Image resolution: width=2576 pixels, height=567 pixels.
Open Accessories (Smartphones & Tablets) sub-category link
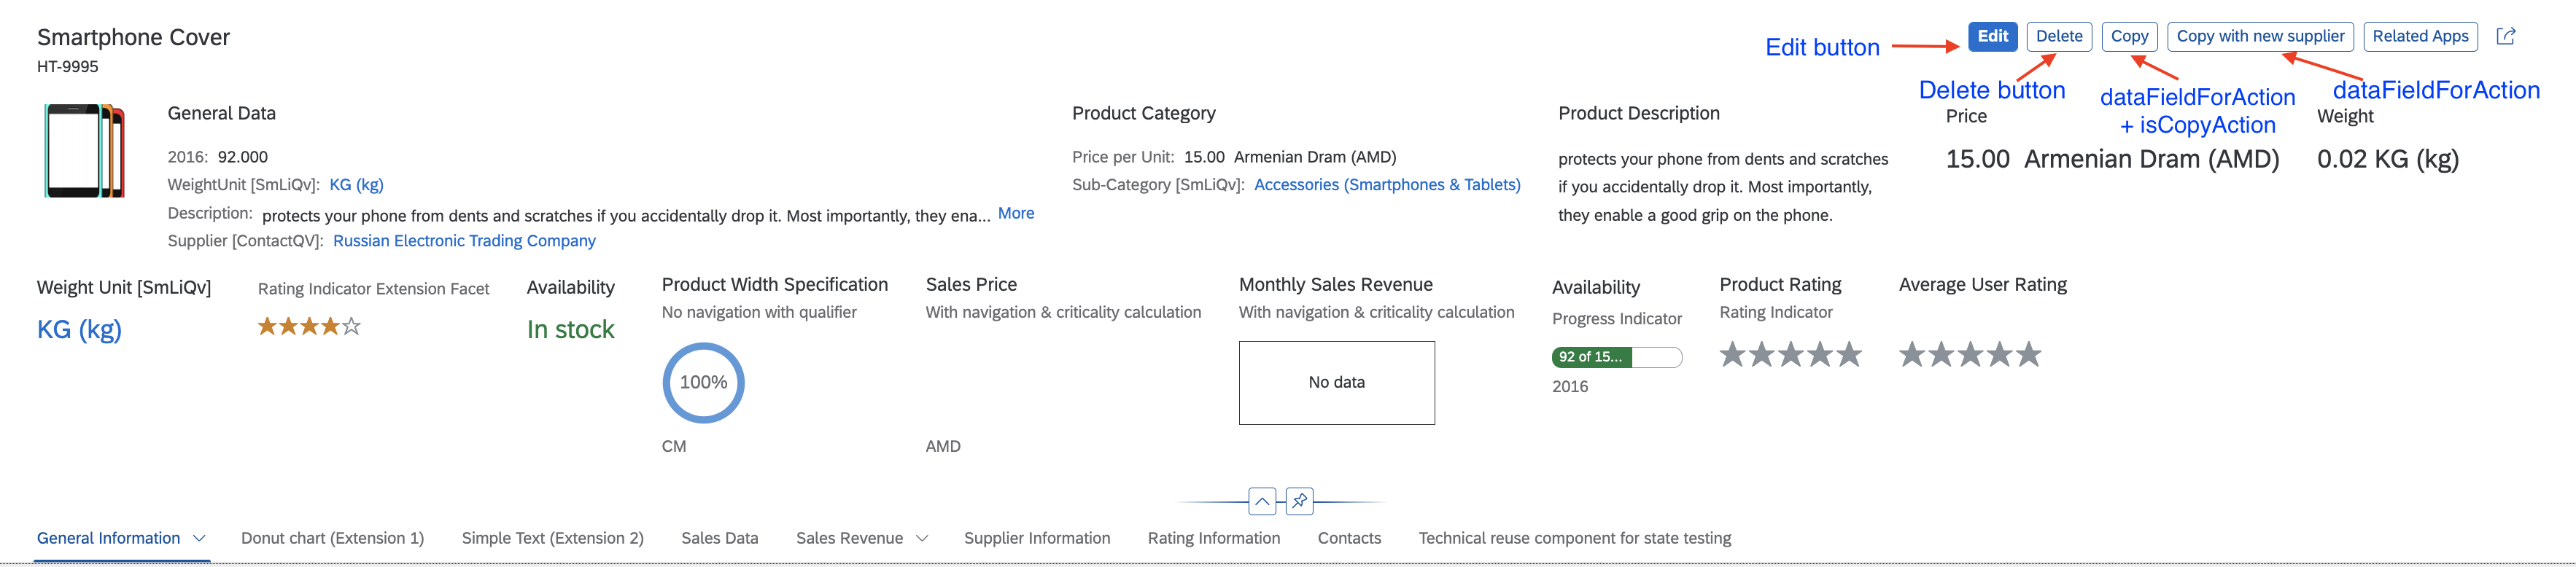click(x=1387, y=185)
